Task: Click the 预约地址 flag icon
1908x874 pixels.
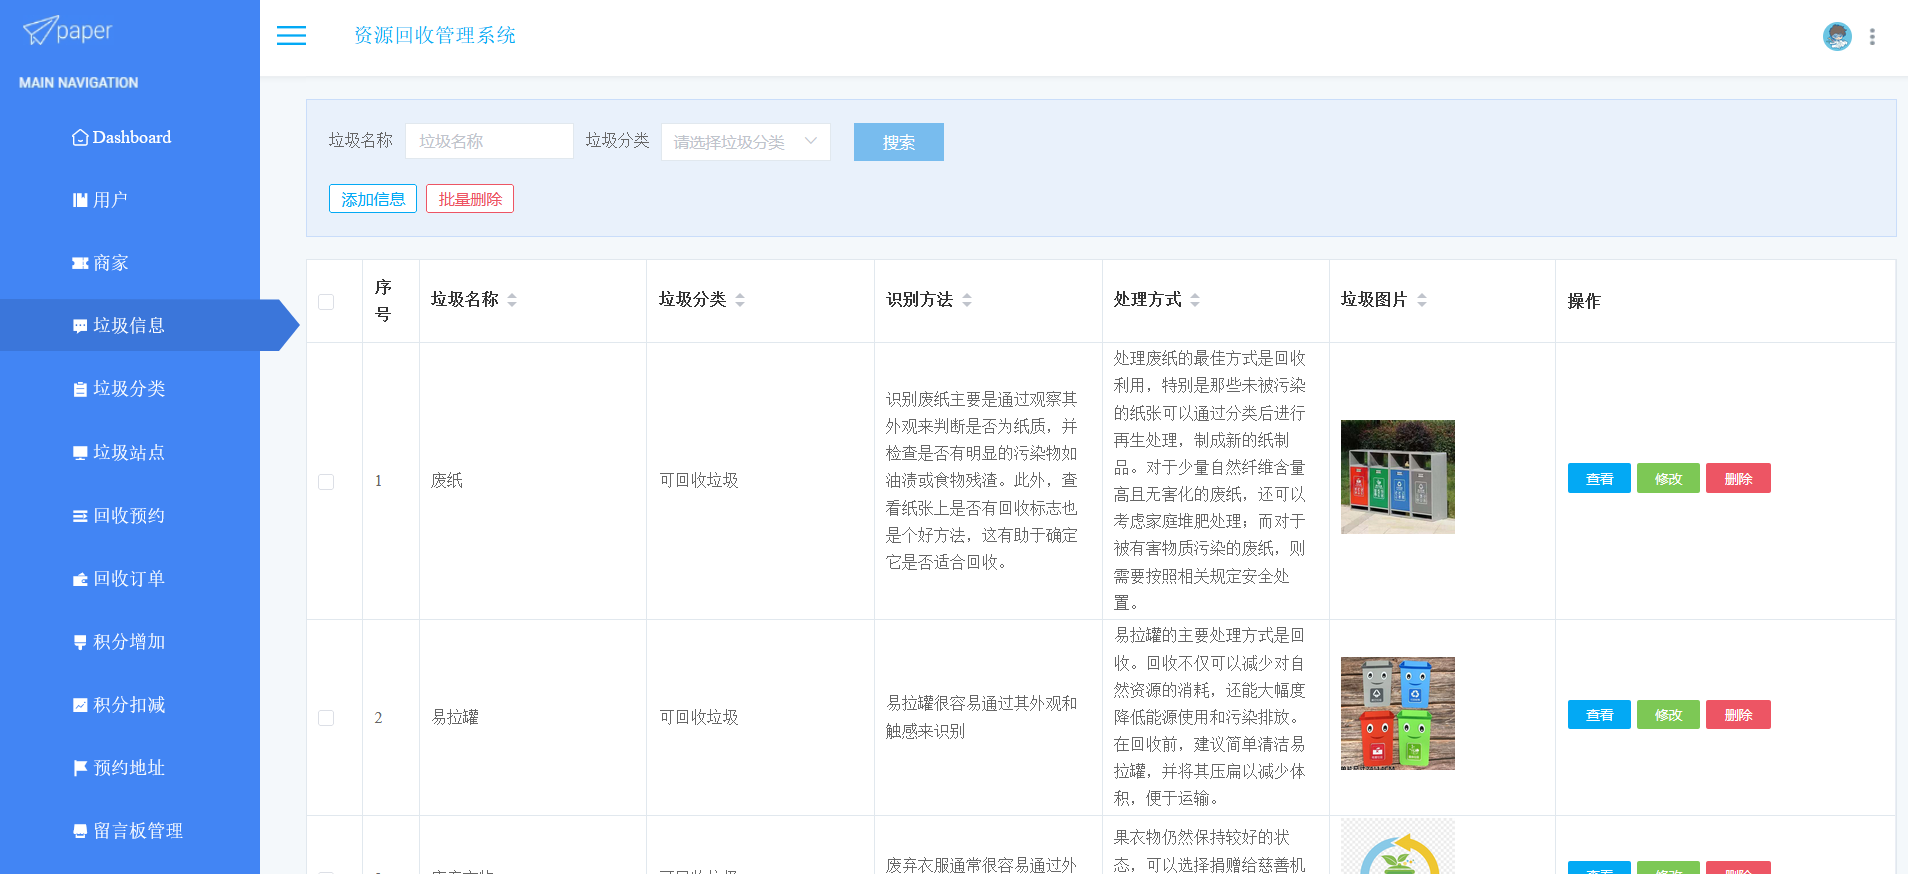Action: [80, 768]
